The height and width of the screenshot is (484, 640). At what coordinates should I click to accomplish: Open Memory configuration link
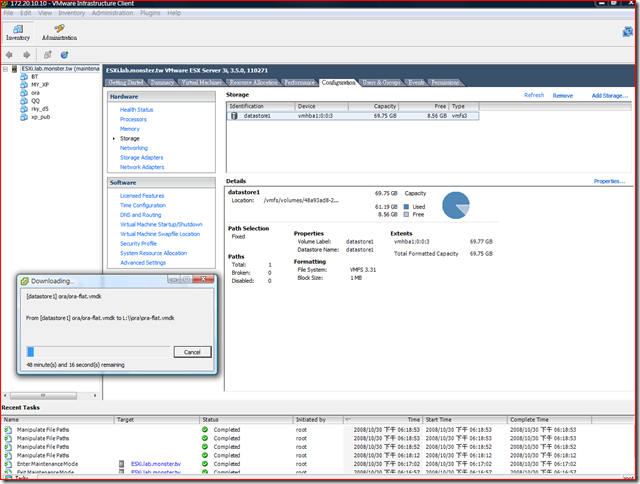coord(129,129)
